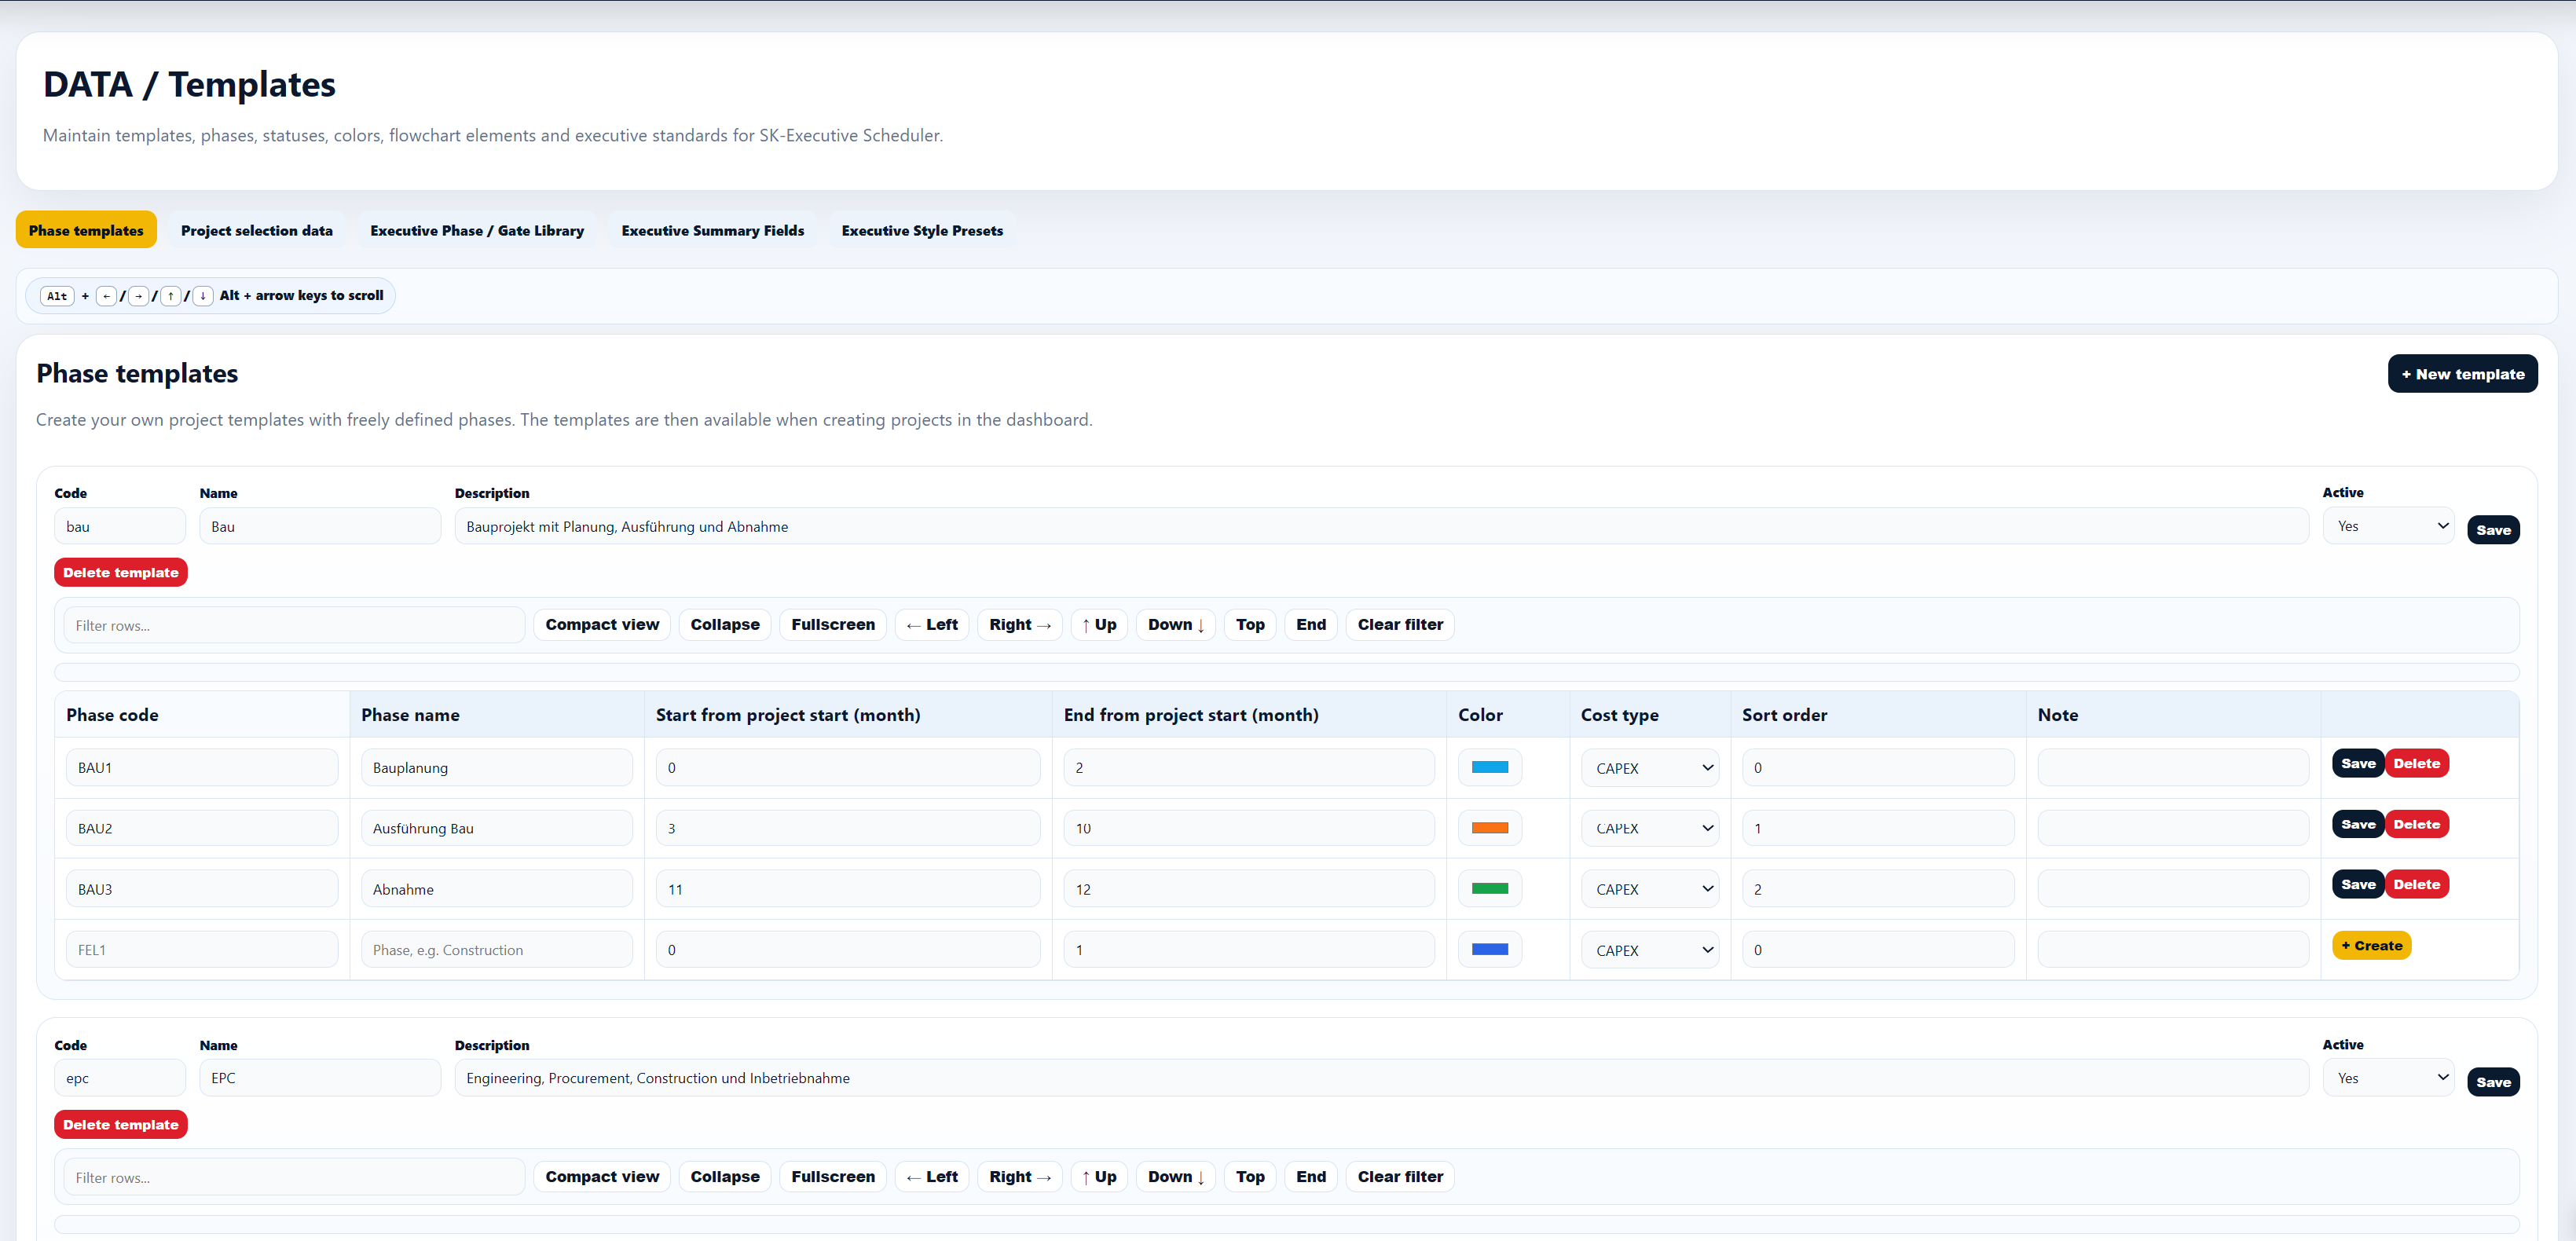Viewport: 2576px width, 1241px height.
Task: Click Start month field of BAU2 row
Action: coord(848,828)
